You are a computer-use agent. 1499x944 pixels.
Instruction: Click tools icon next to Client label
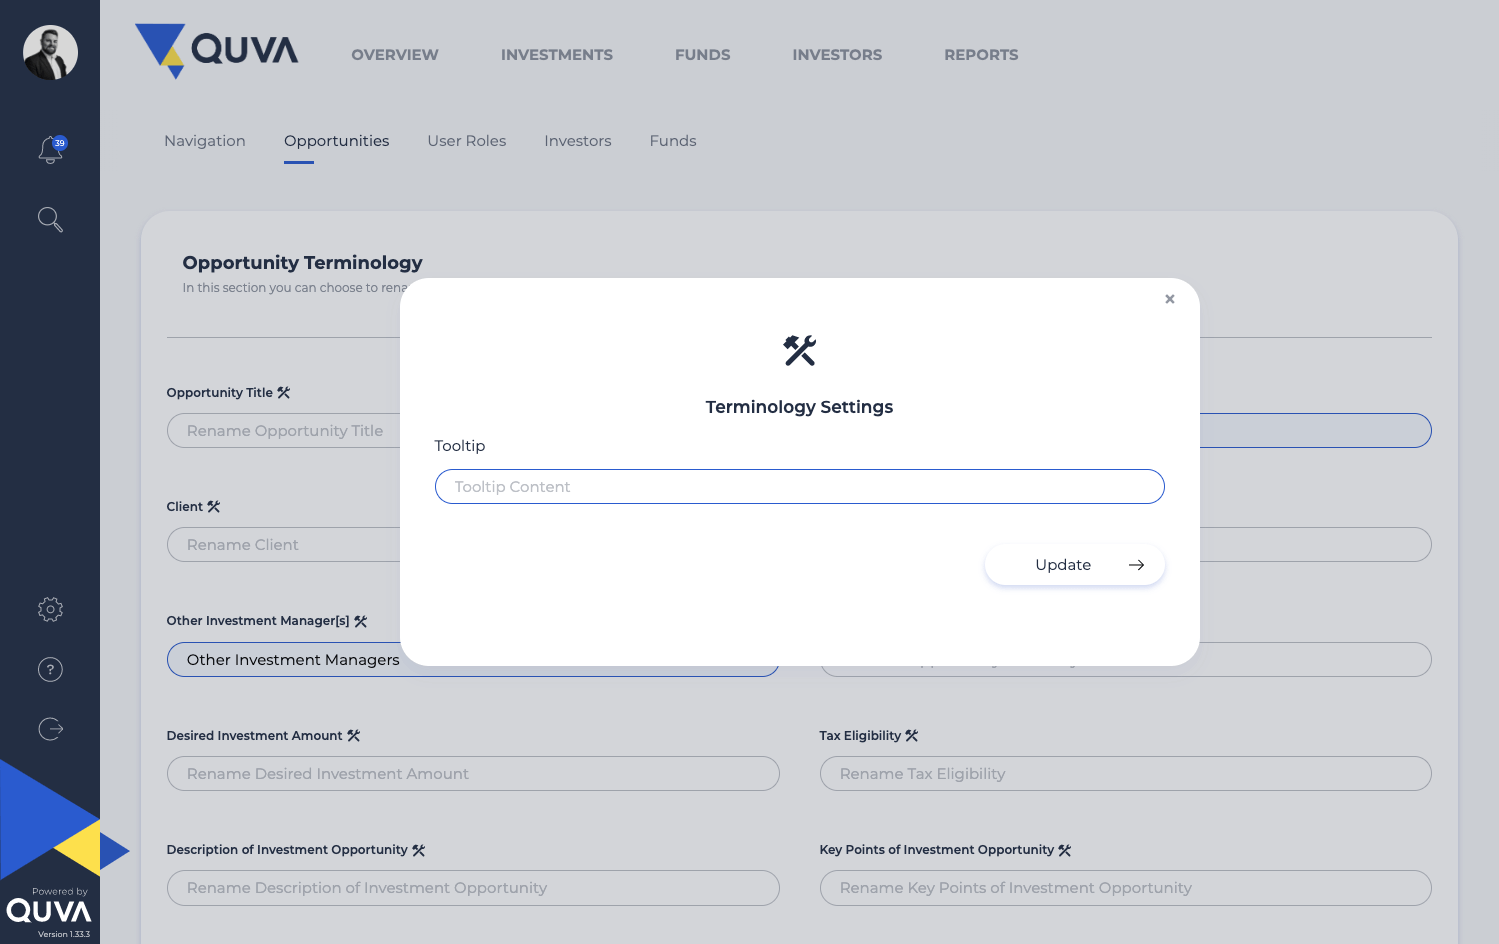(x=213, y=507)
